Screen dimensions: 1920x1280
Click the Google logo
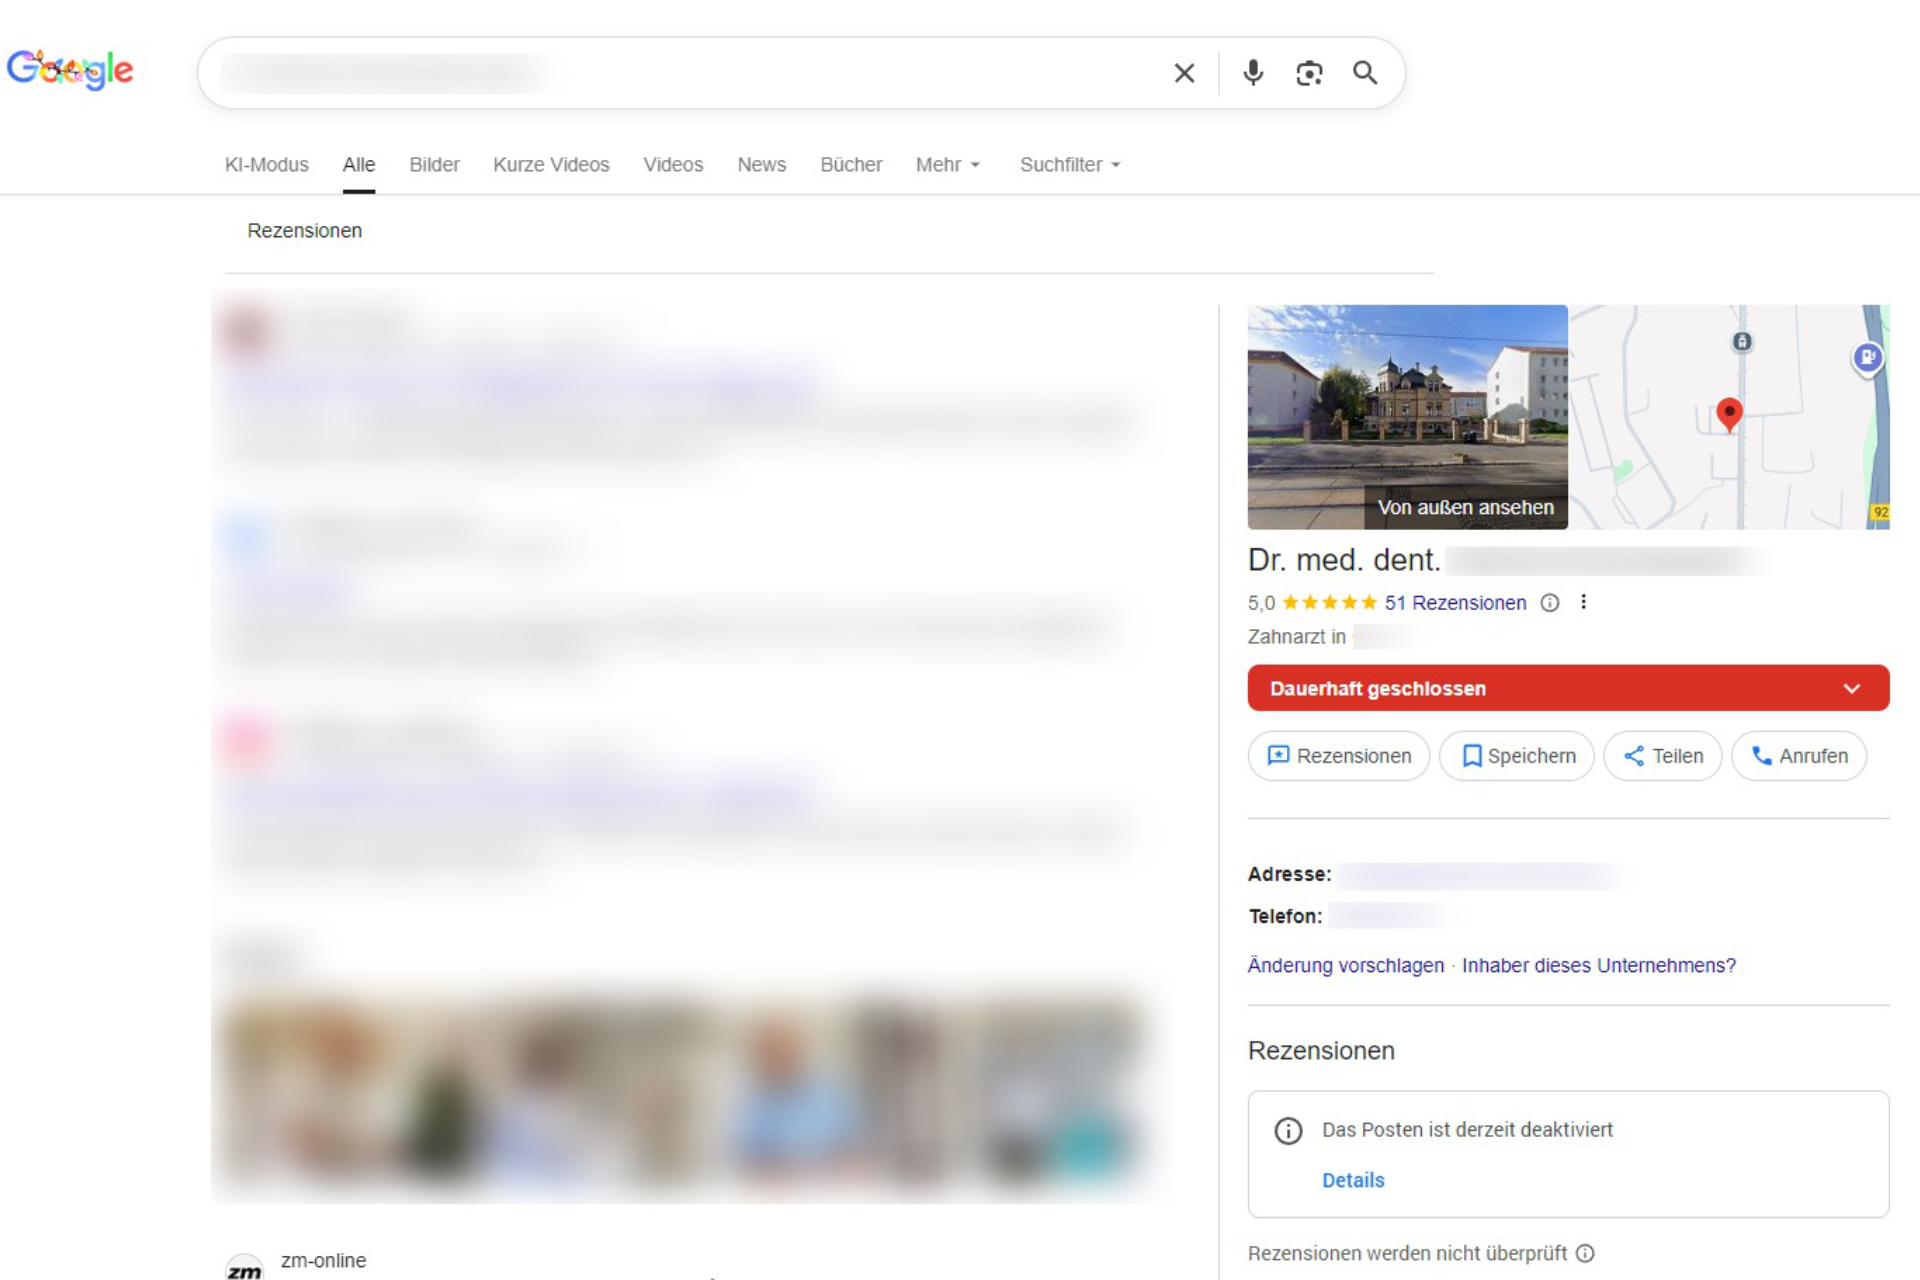pos(69,70)
